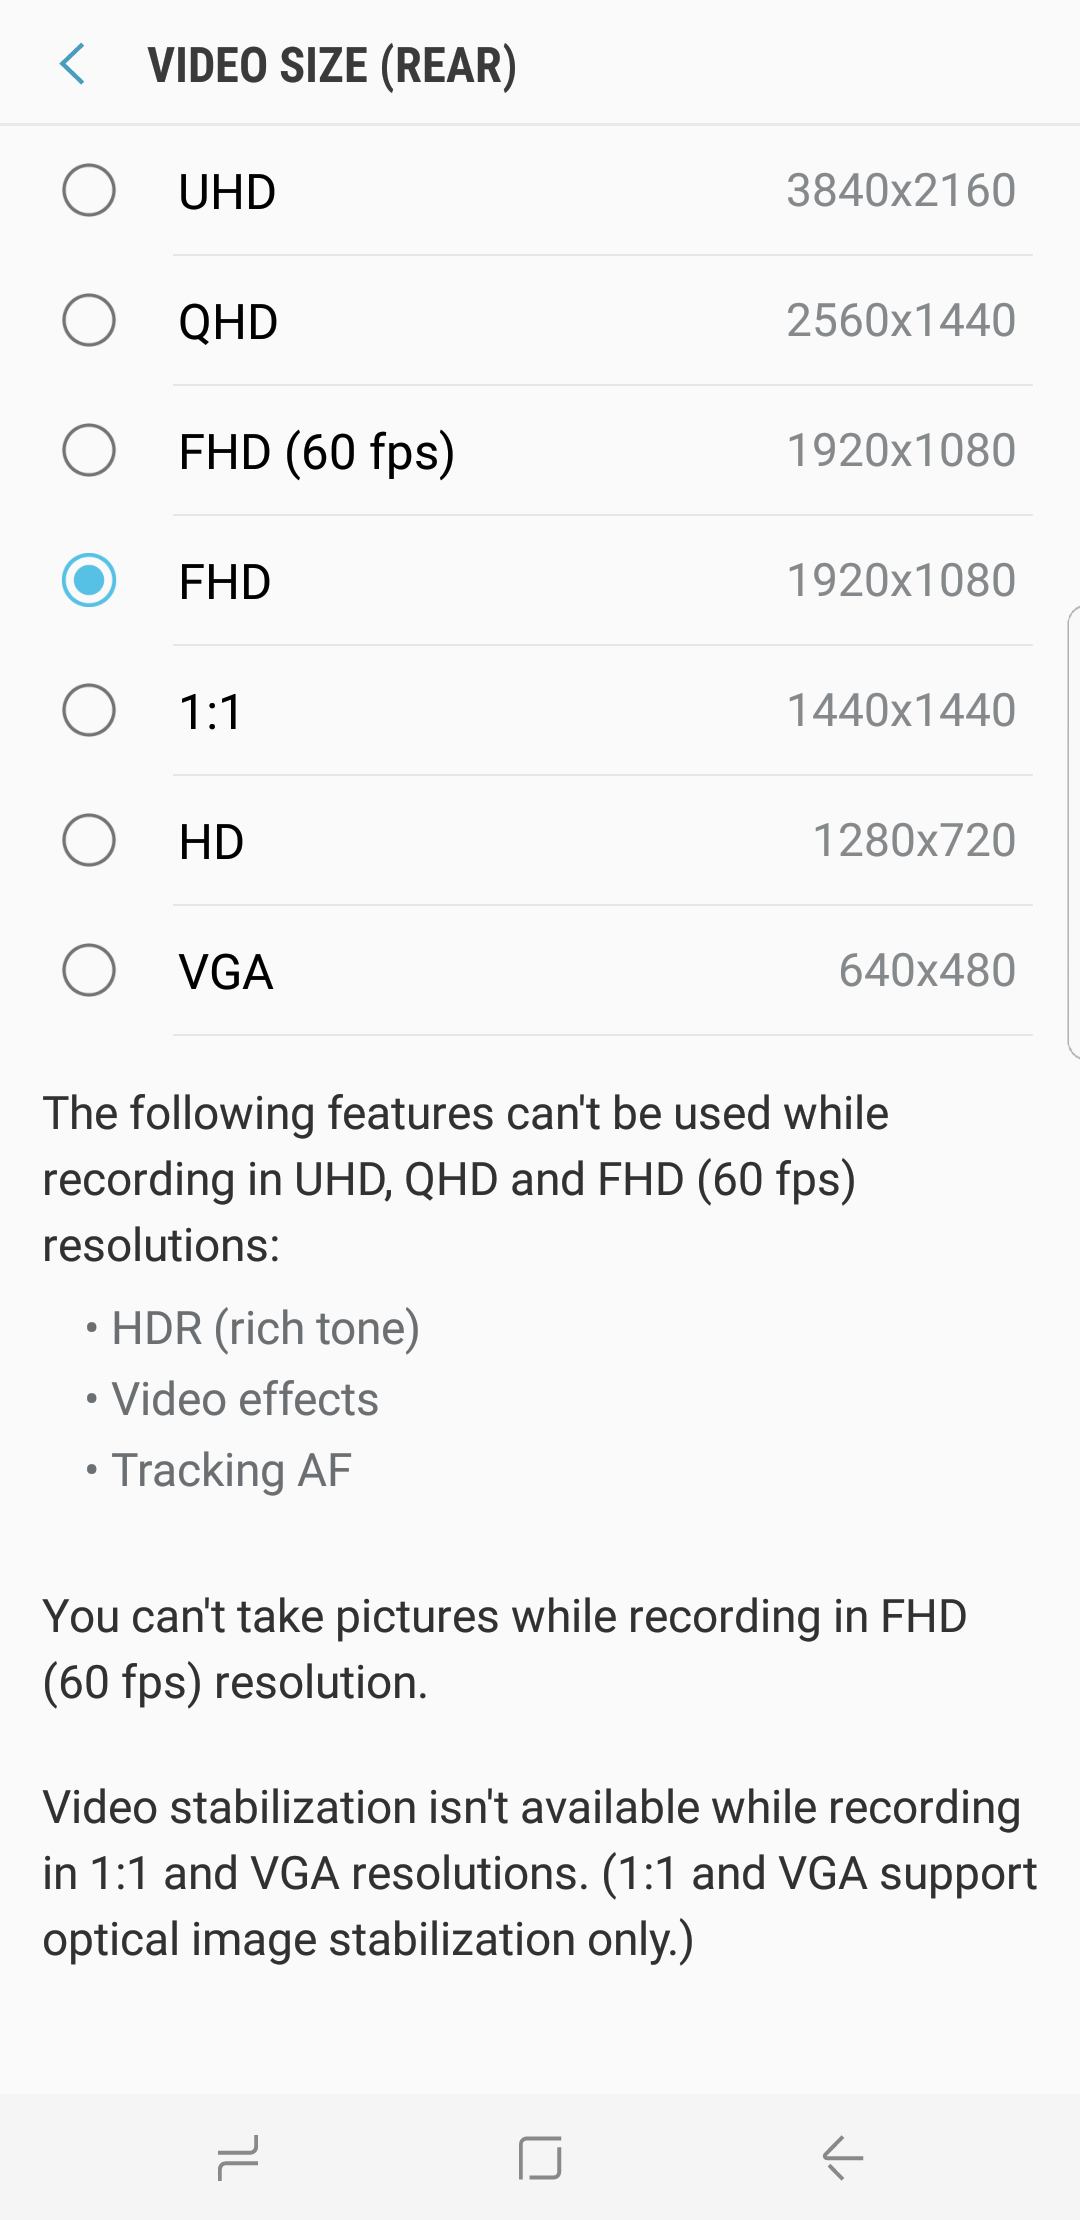
Task: Tap the 2560x1440 resolution value
Action: [x=900, y=320]
